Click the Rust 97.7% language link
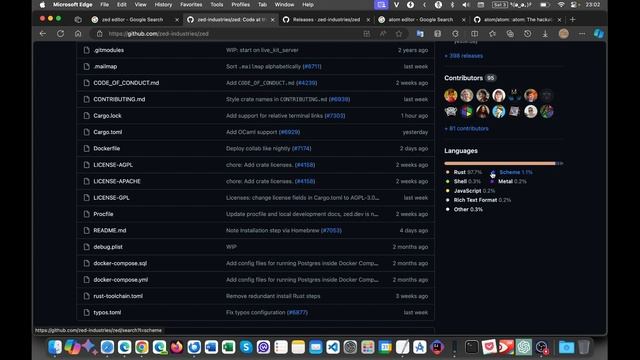Viewport: 640px width, 360px height. [464, 172]
